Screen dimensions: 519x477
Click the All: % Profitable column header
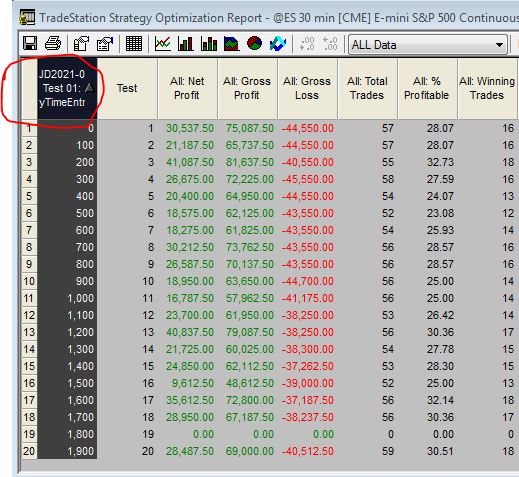pyautogui.click(x=427, y=88)
